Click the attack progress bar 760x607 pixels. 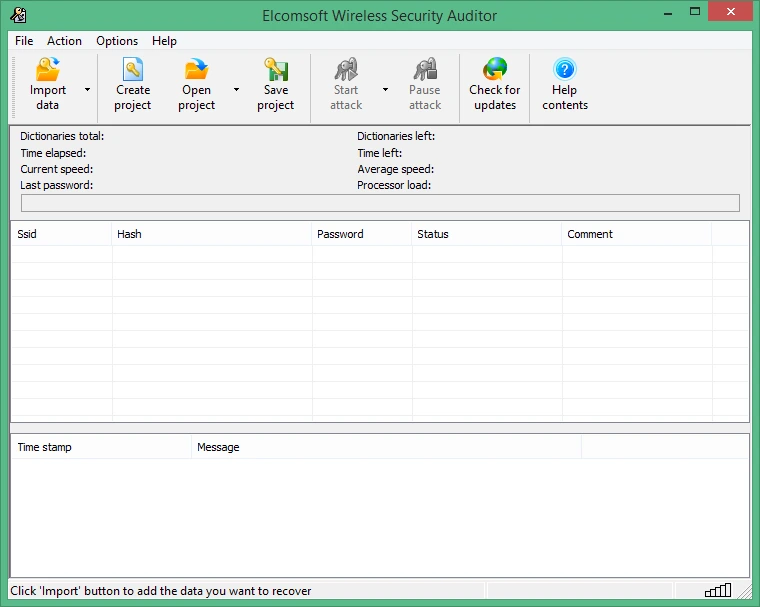[380, 203]
